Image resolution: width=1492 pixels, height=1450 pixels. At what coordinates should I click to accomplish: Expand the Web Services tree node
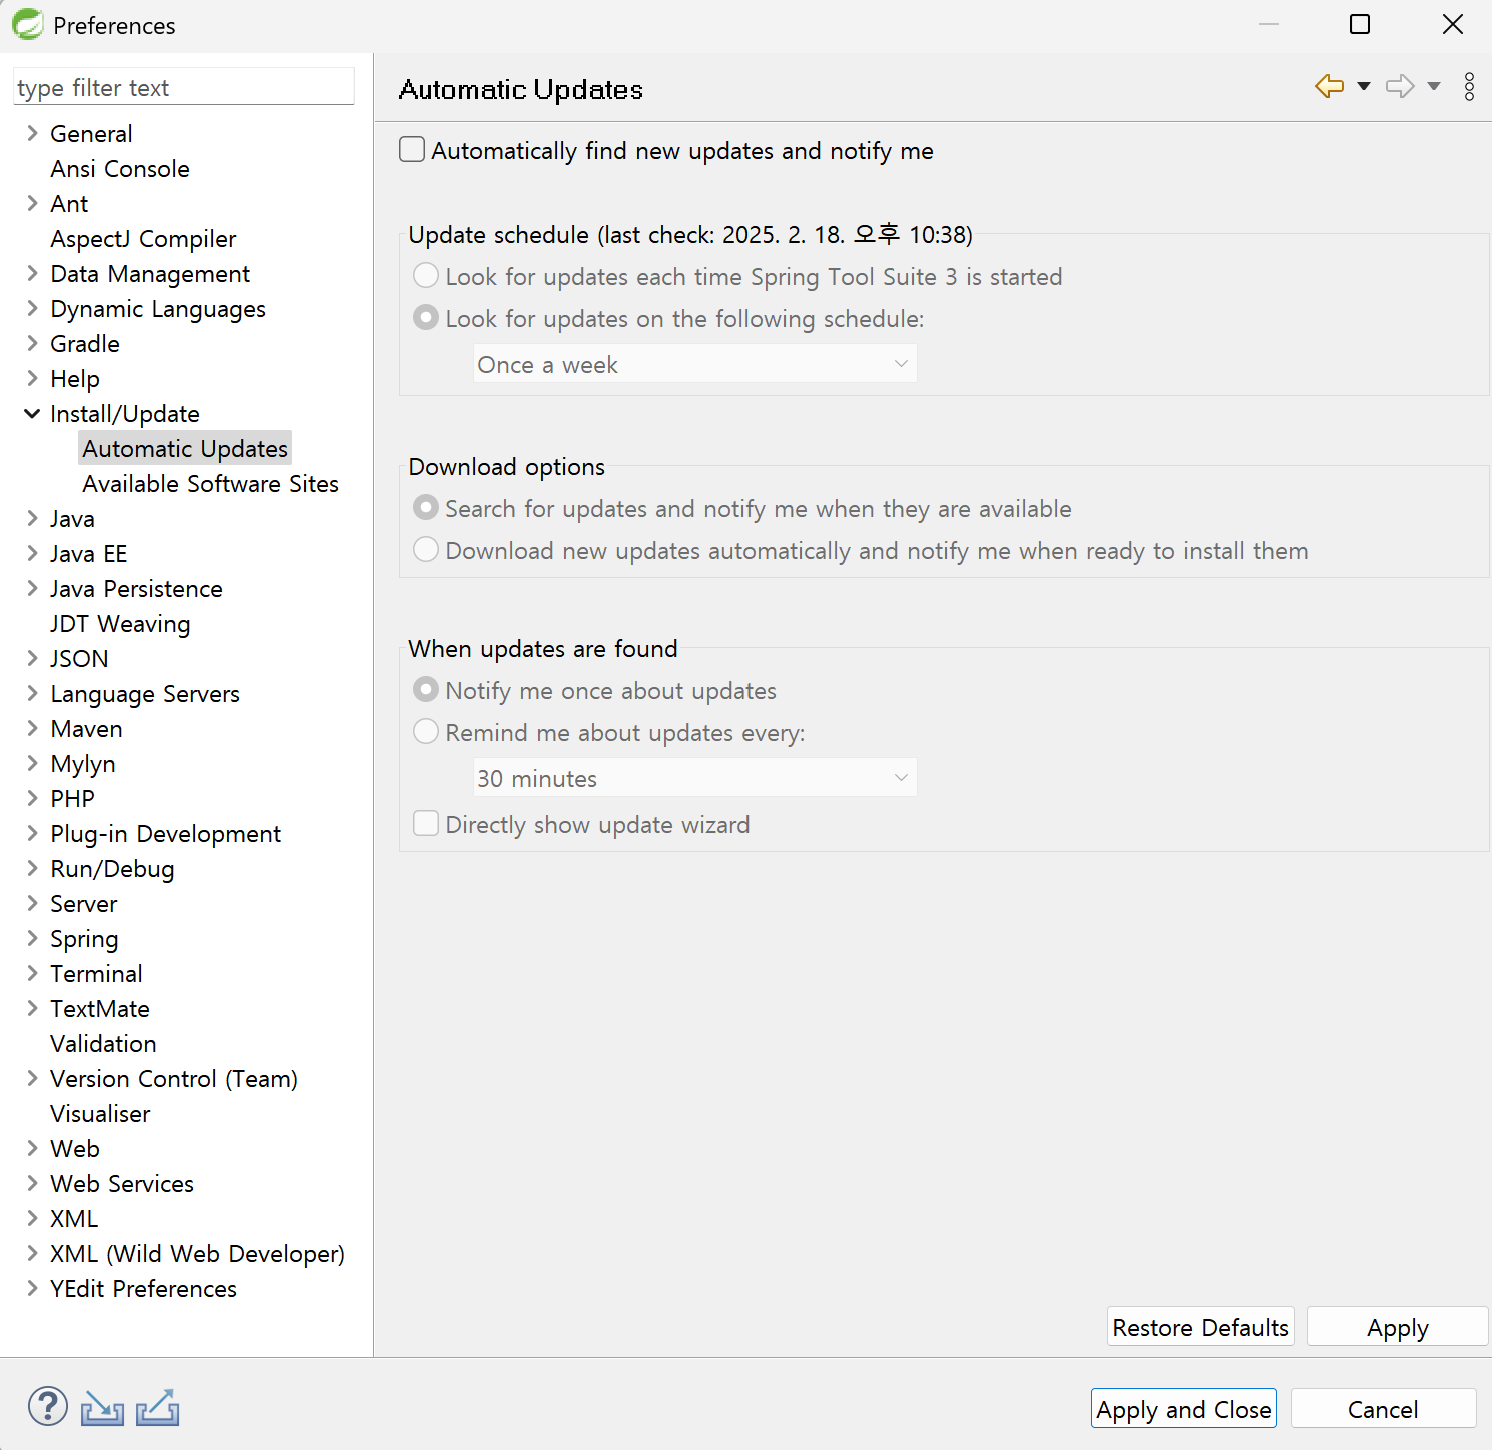(32, 1183)
